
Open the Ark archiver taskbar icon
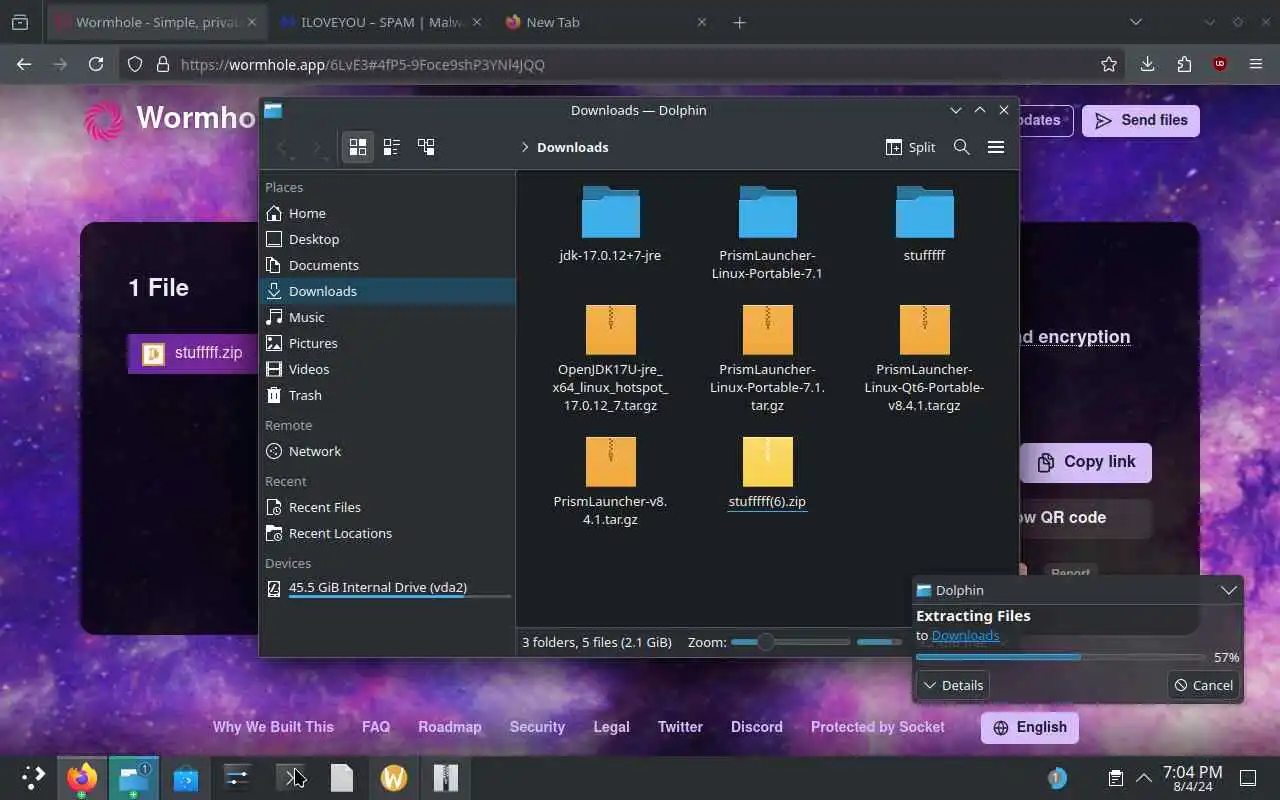tap(445, 777)
